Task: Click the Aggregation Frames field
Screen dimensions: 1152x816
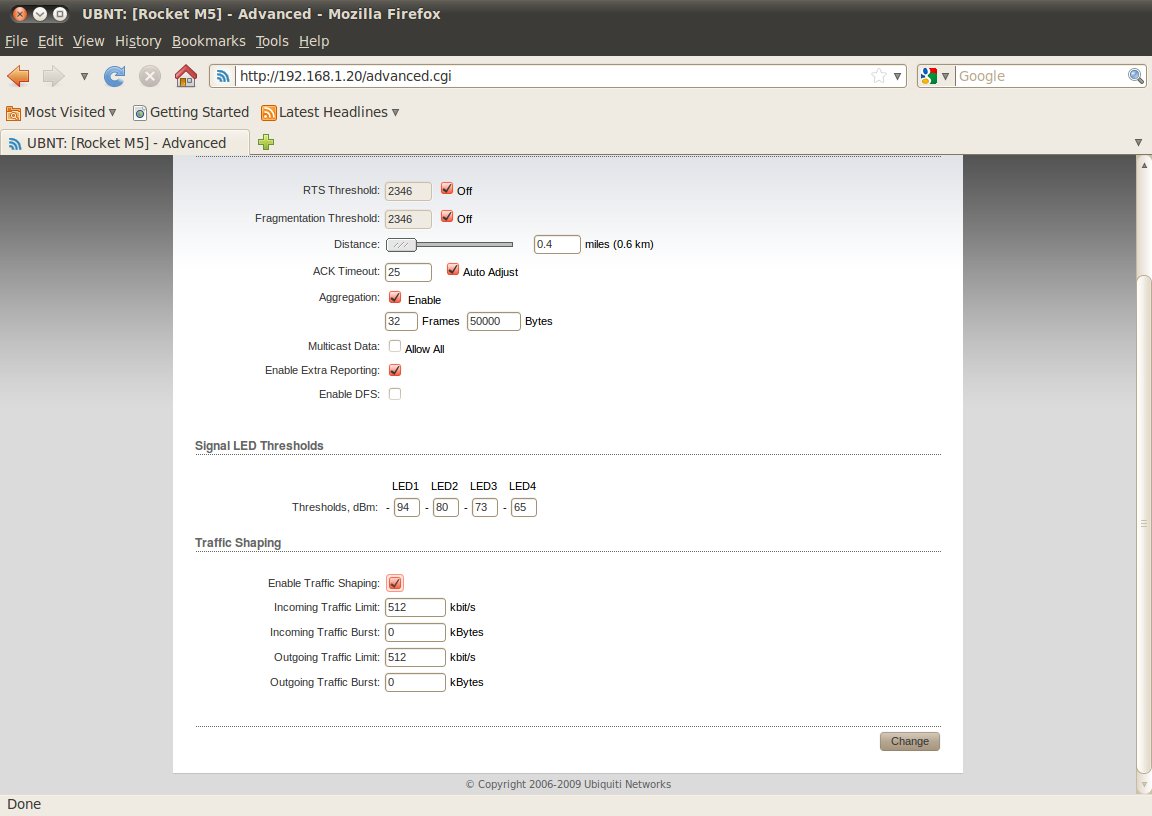Action: point(401,322)
